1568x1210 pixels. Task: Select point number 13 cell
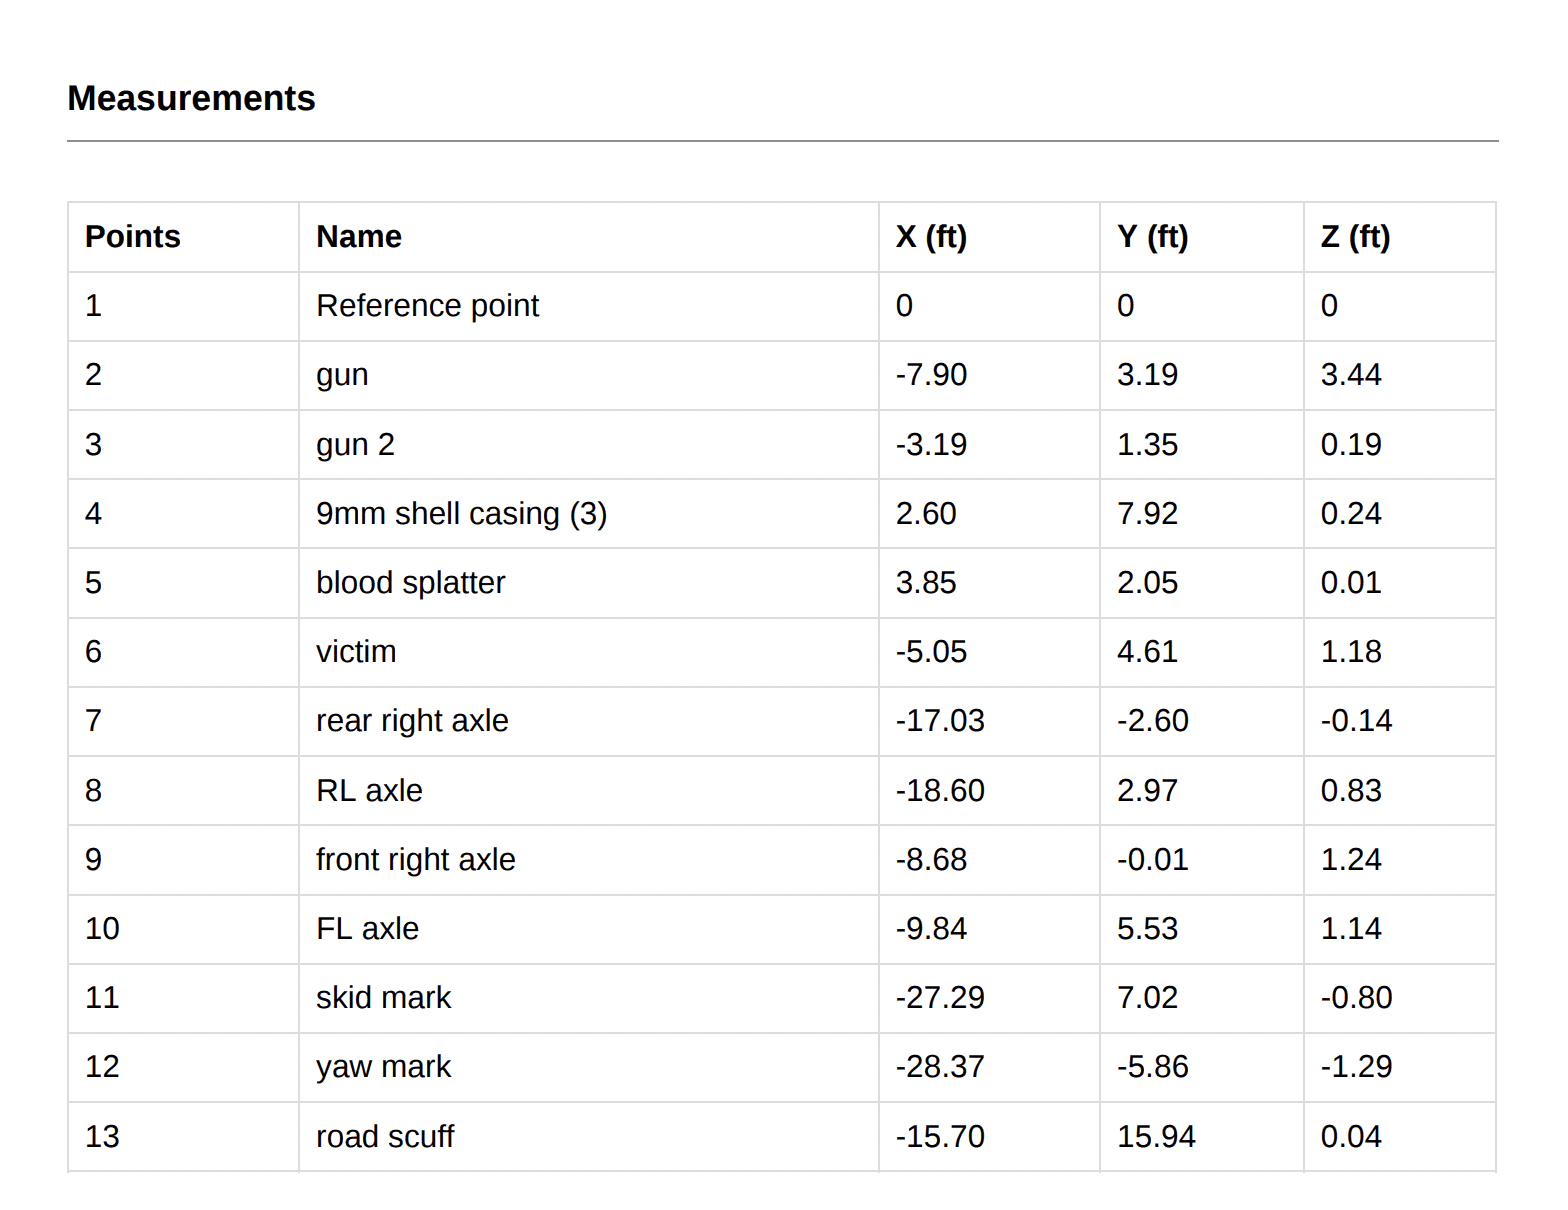tap(102, 1137)
